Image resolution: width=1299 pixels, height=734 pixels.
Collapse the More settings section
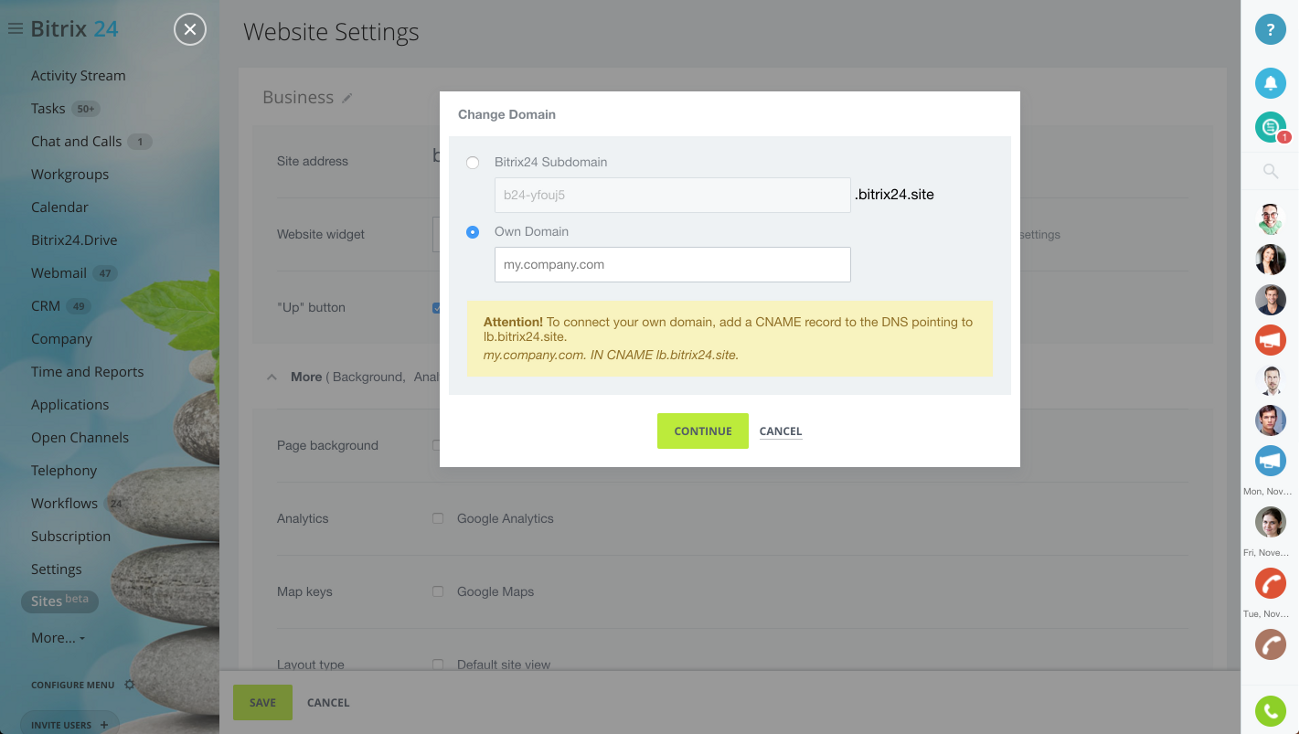pyautogui.click(x=272, y=377)
